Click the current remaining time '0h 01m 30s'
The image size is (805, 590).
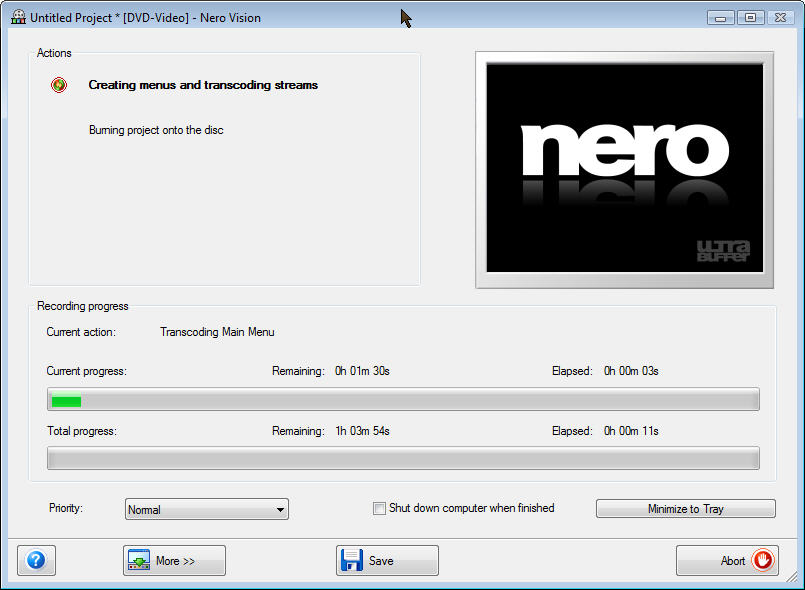pos(362,371)
